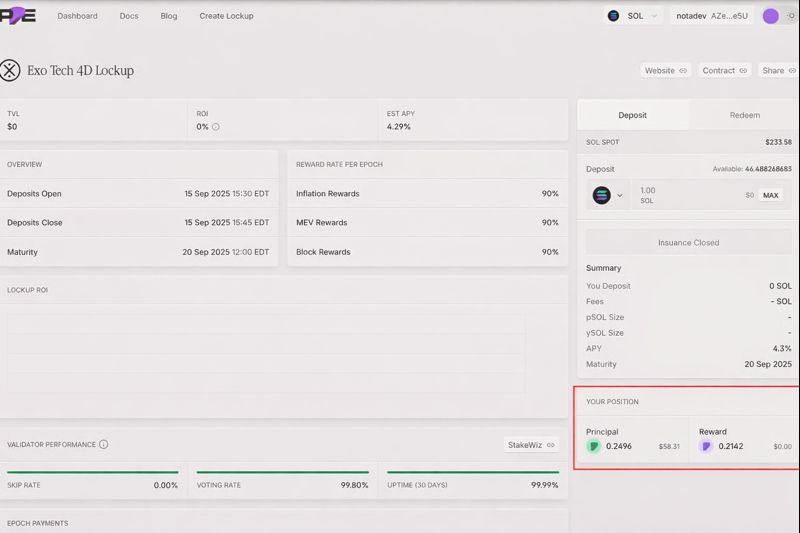Screen dimensions: 800x533
Task: Click the green Principal token icon
Action: click(x=594, y=446)
